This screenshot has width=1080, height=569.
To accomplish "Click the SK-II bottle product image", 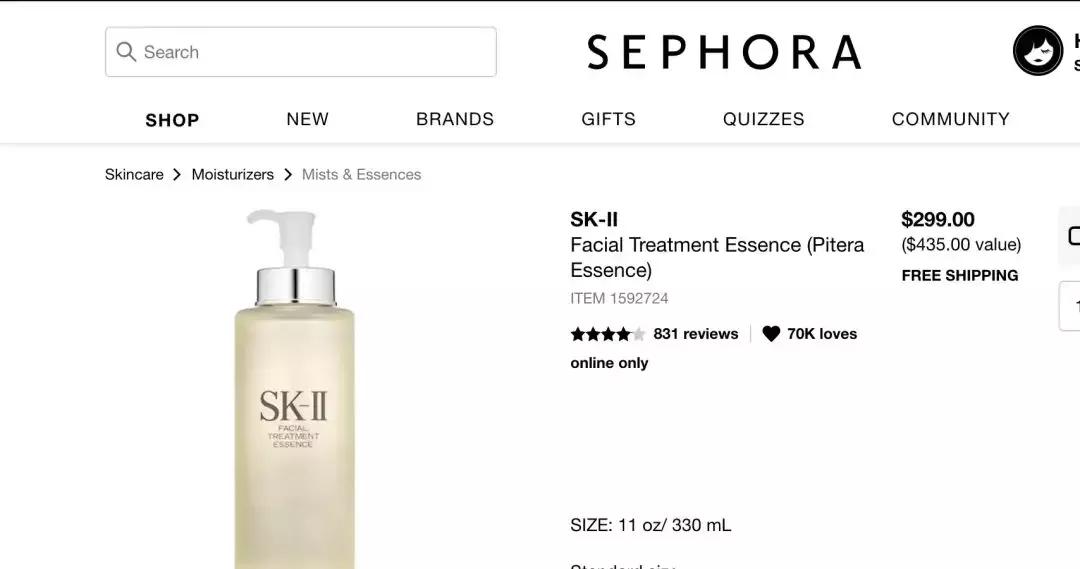I will [294, 389].
